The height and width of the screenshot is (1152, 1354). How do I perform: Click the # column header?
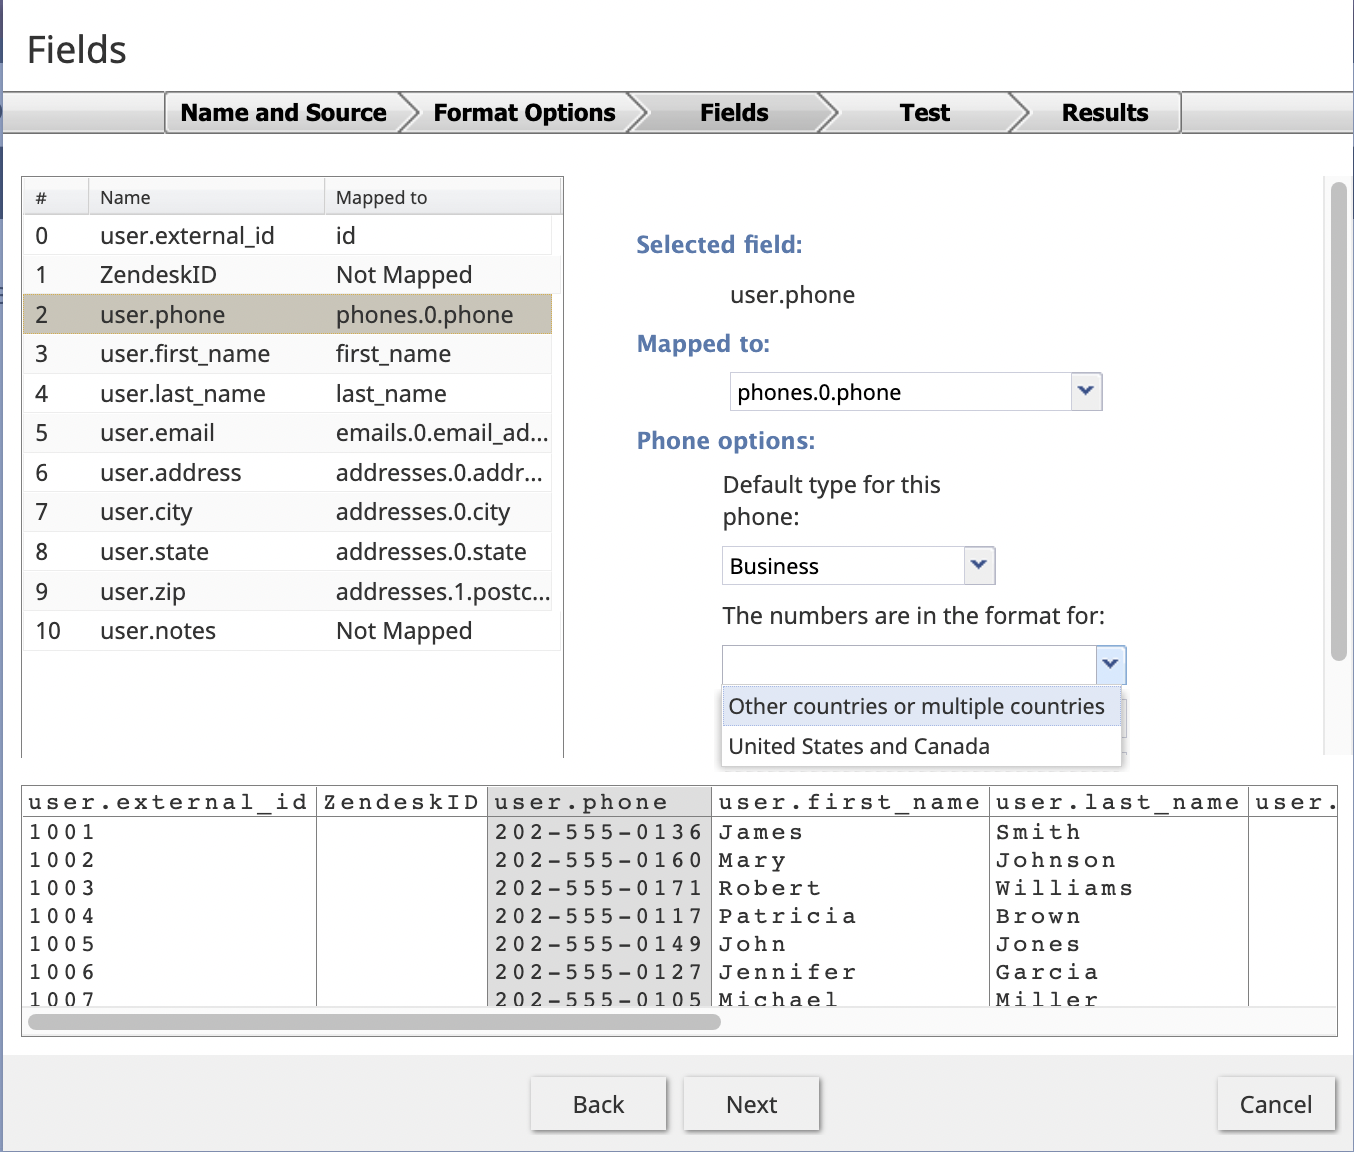pyautogui.click(x=56, y=197)
